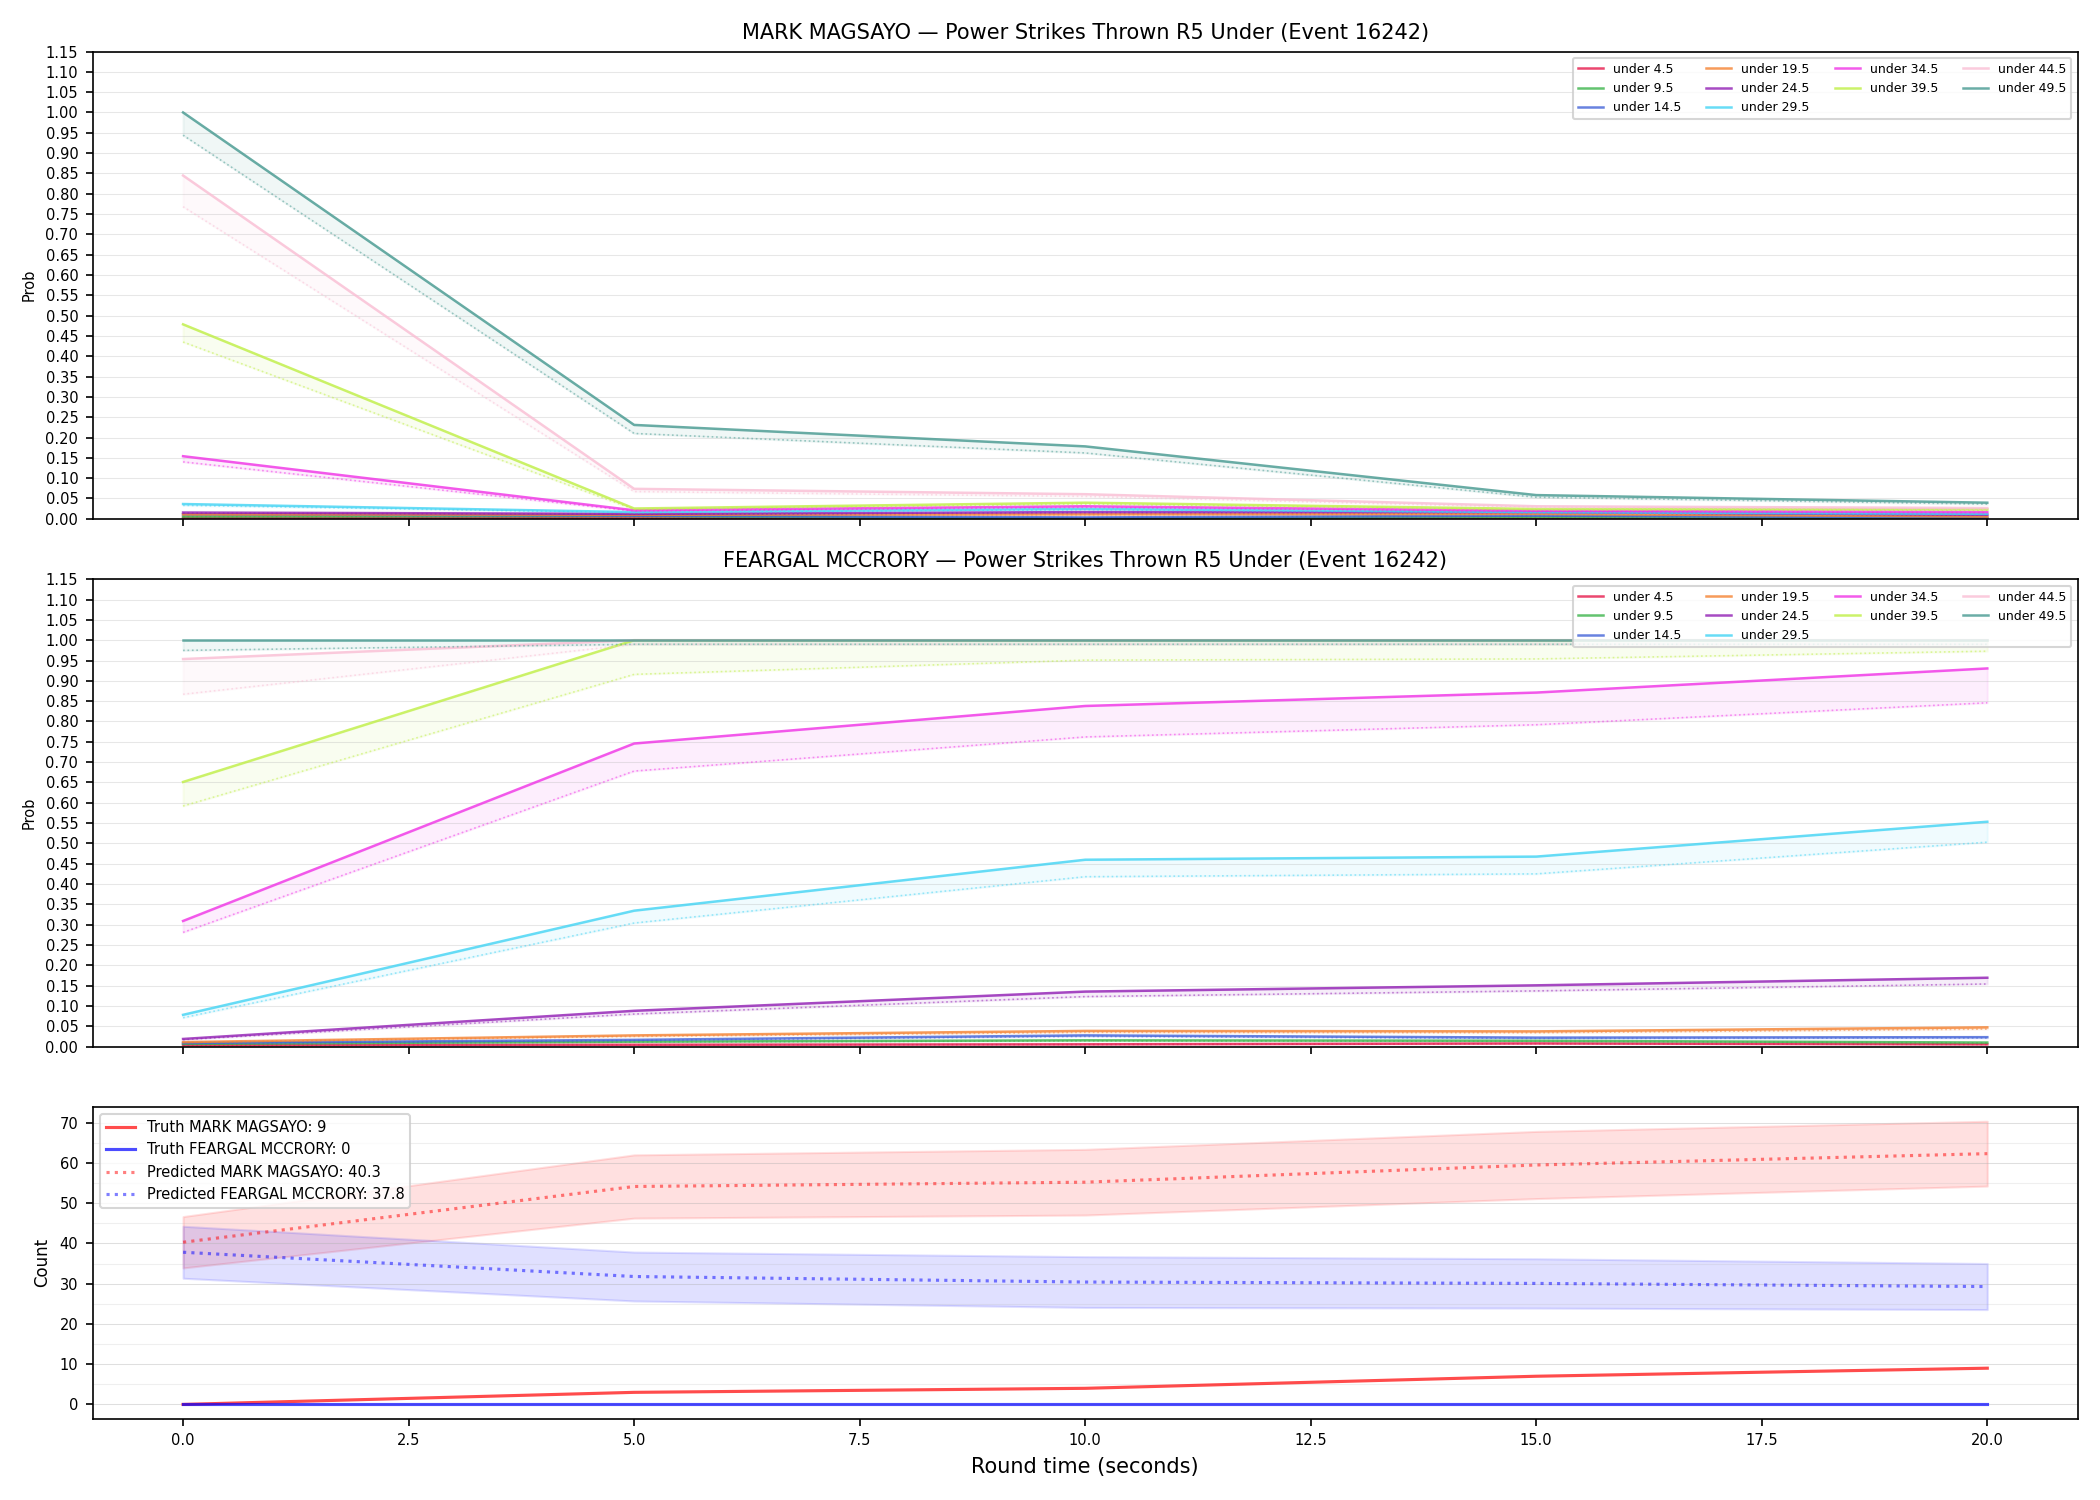Select the "Truth MARK MAGSAYO: 9" legend text
This screenshot has width=2100, height=1500.
[x=236, y=1127]
